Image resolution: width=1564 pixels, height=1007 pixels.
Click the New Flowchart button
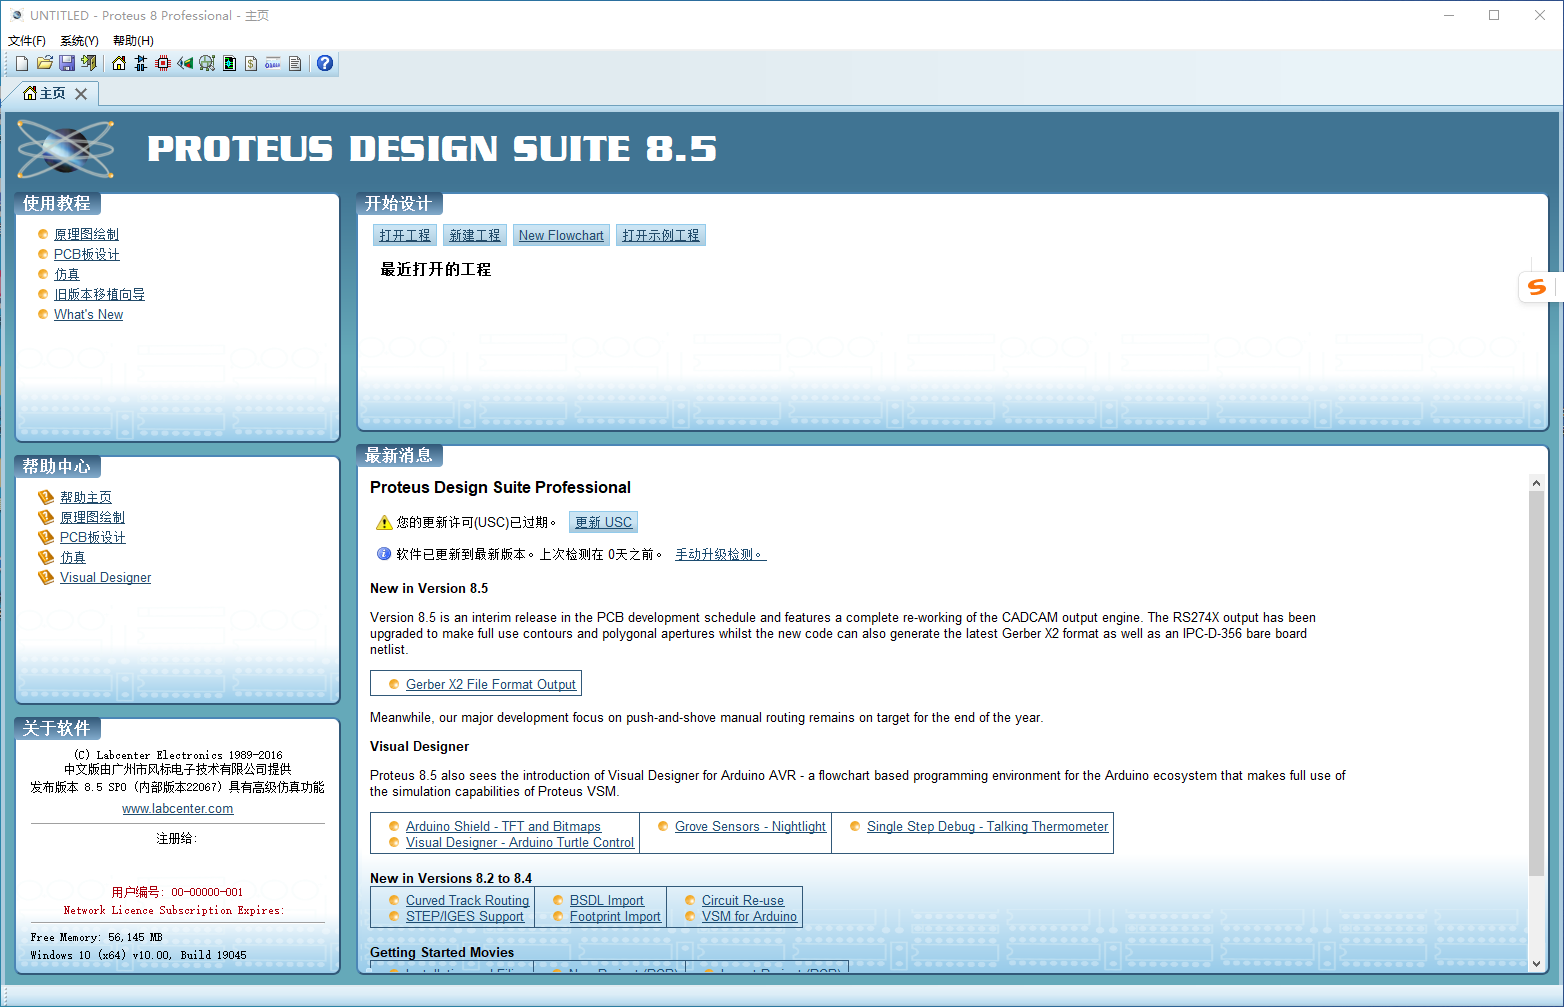pyautogui.click(x=561, y=235)
